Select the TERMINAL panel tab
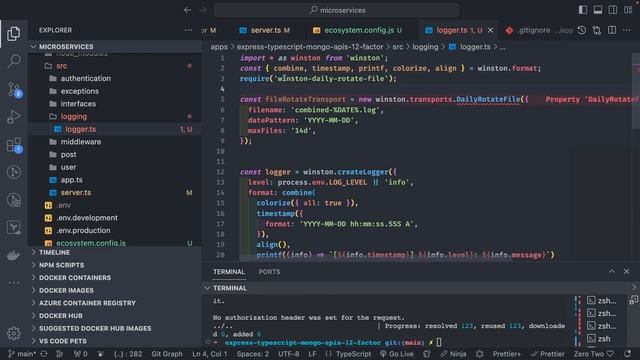 pyautogui.click(x=229, y=272)
